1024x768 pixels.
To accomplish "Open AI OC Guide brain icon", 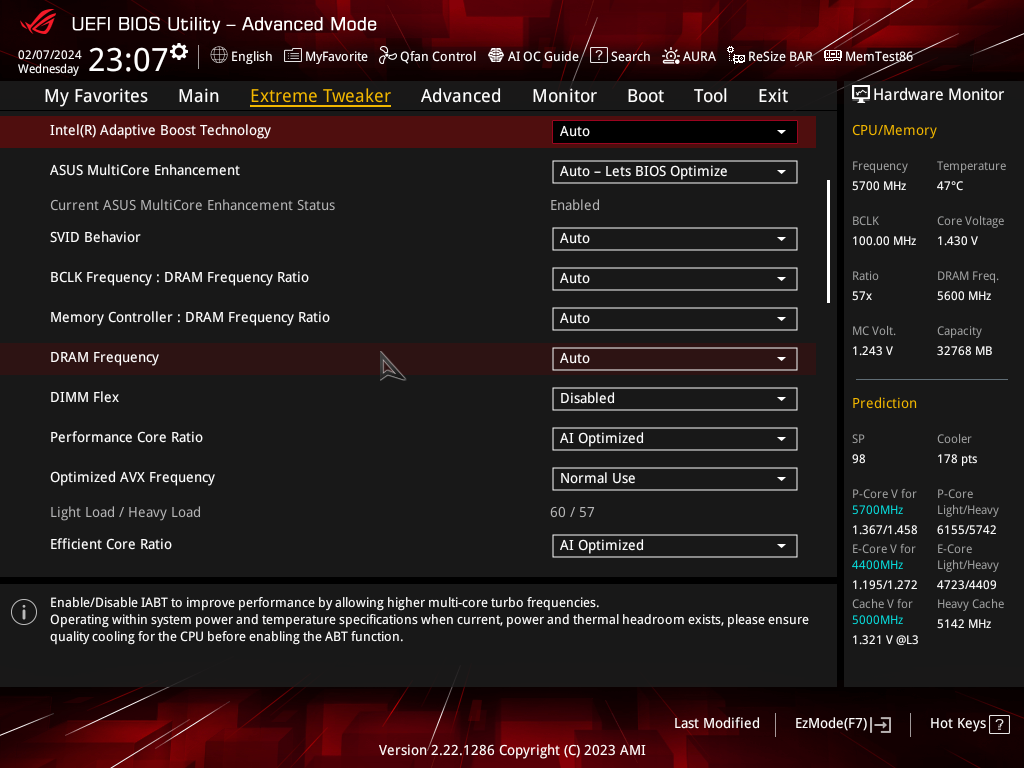I will pyautogui.click(x=496, y=56).
